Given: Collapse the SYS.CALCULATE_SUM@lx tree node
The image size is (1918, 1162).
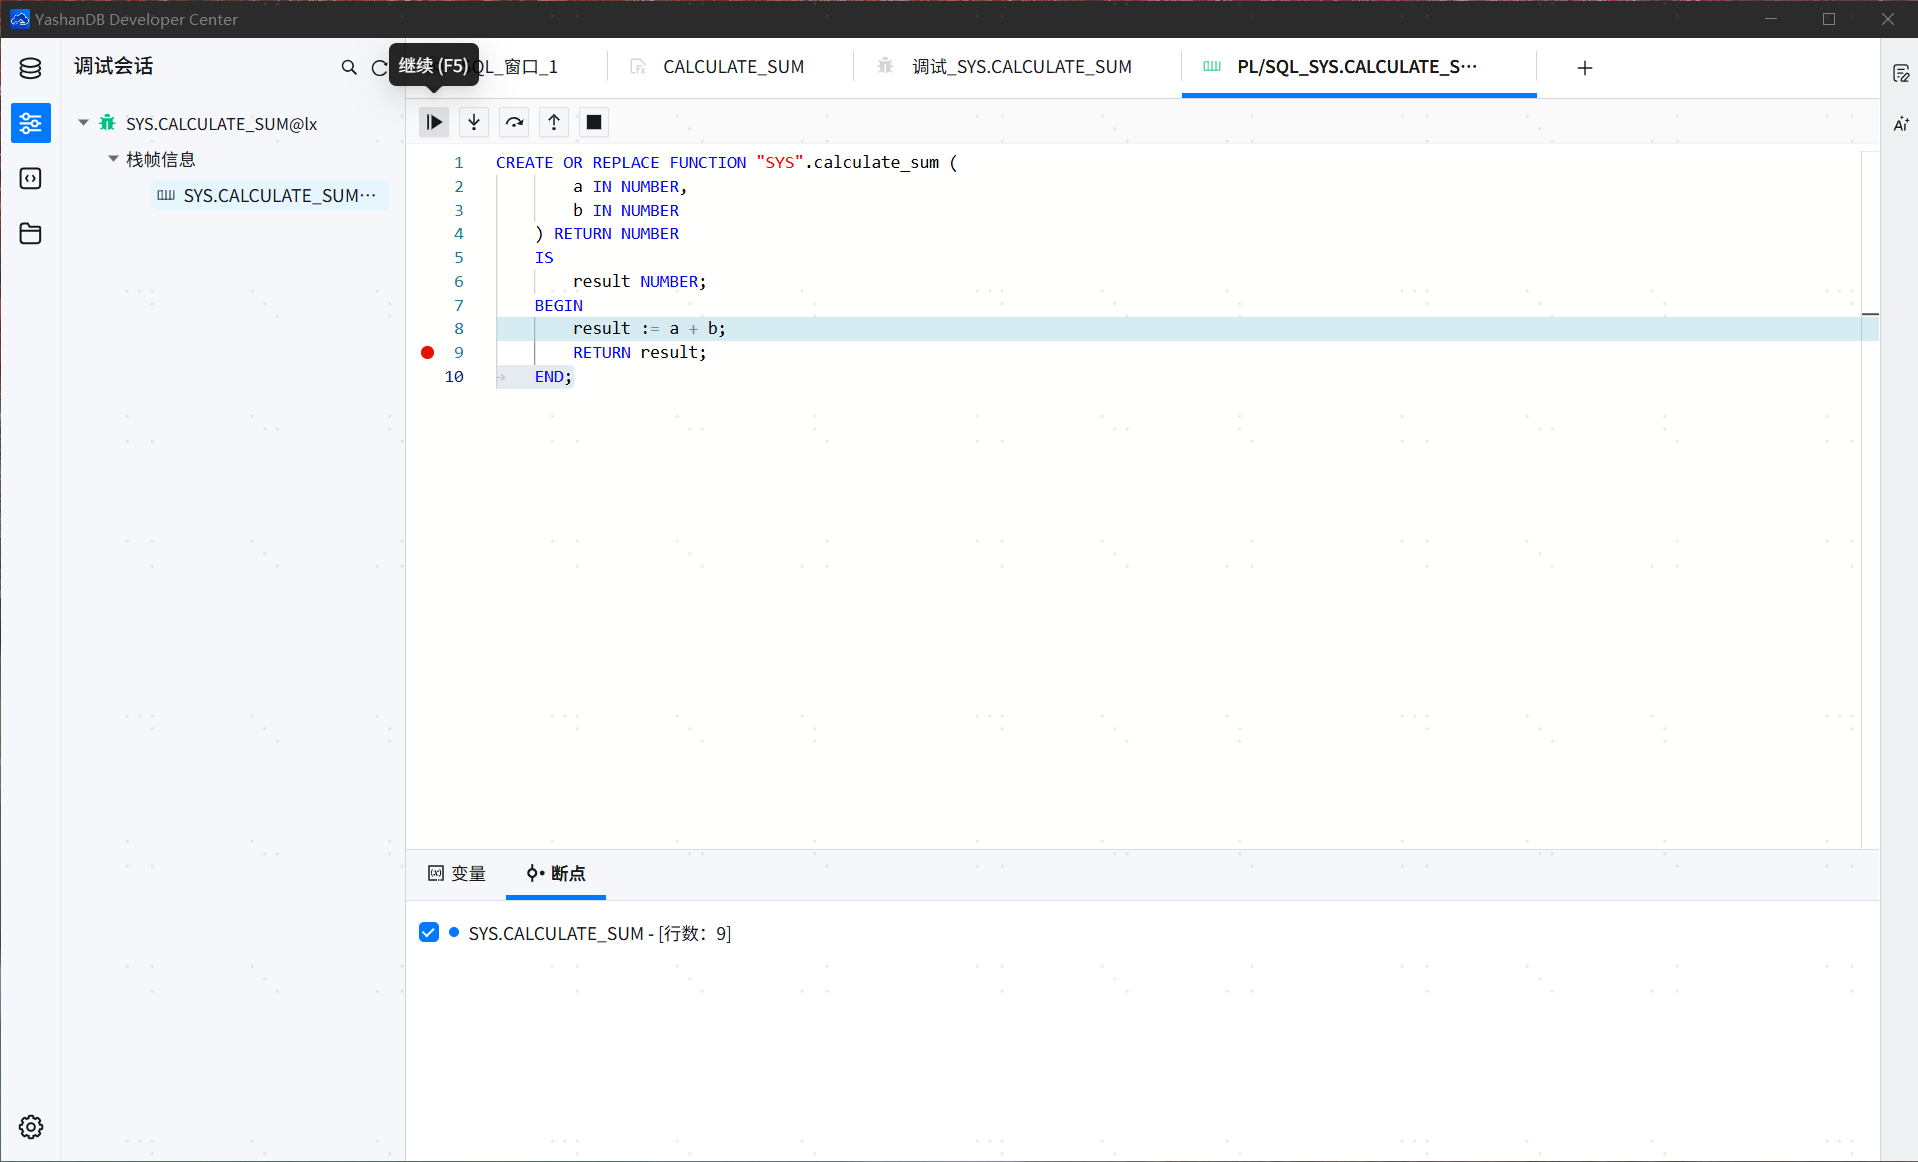Looking at the screenshot, I should [84, 123].
